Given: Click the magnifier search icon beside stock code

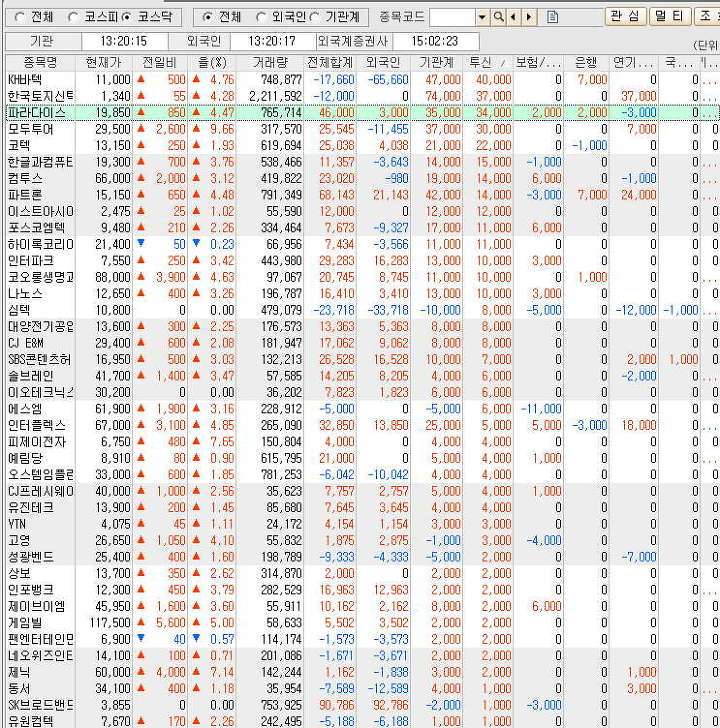Looking at the screenshot, I should [x=498, y=17].
